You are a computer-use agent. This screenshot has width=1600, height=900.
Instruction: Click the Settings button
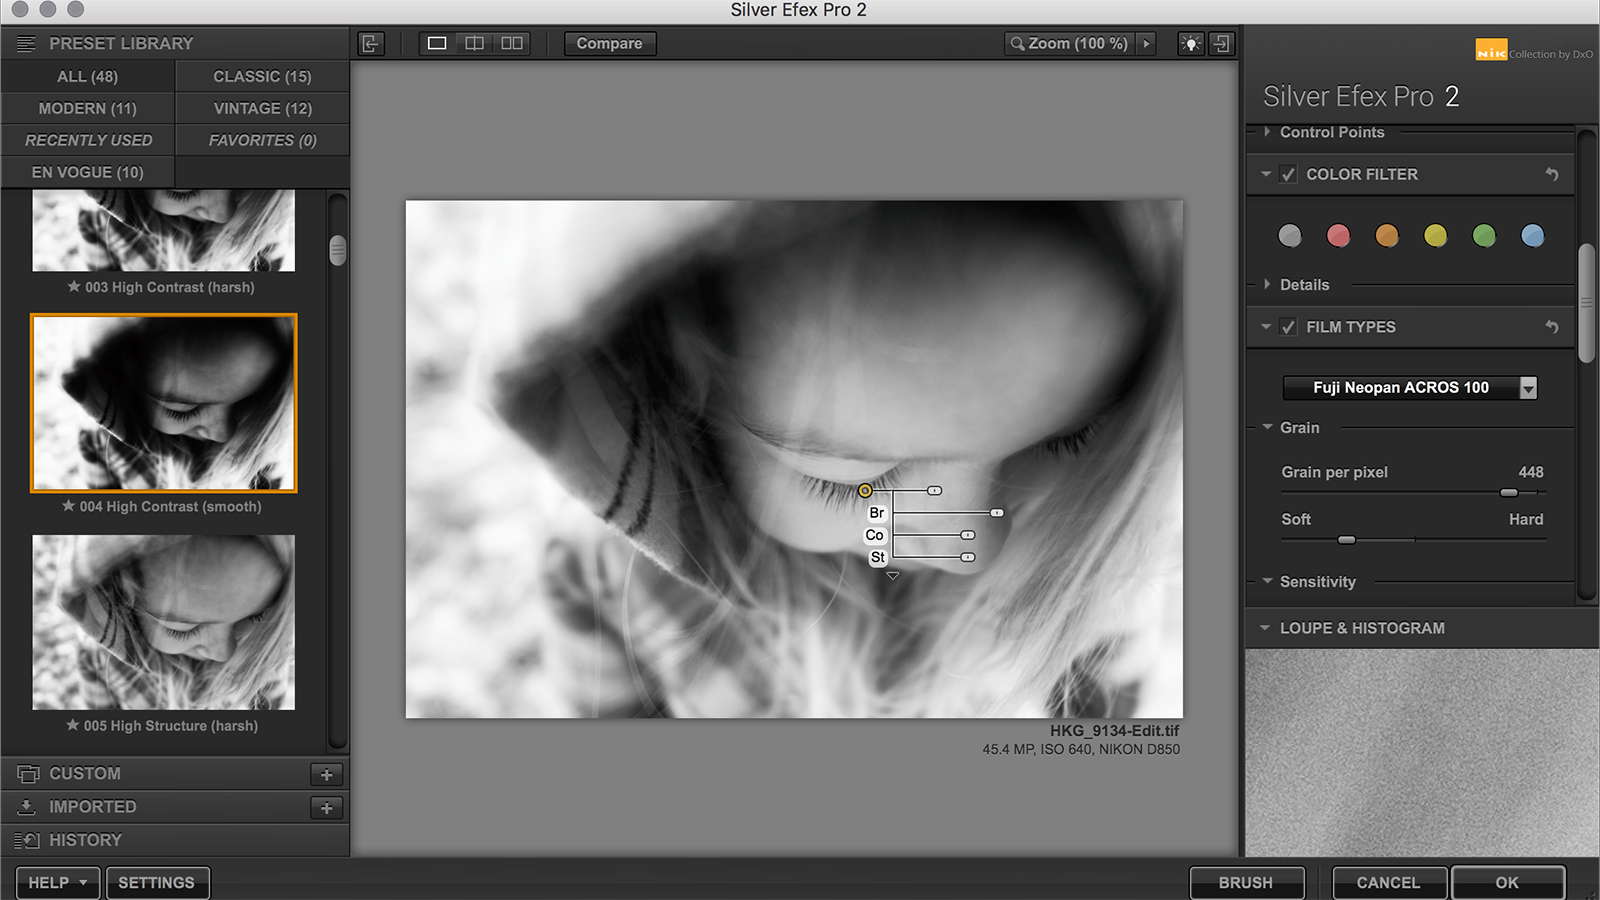coord(157,883)
